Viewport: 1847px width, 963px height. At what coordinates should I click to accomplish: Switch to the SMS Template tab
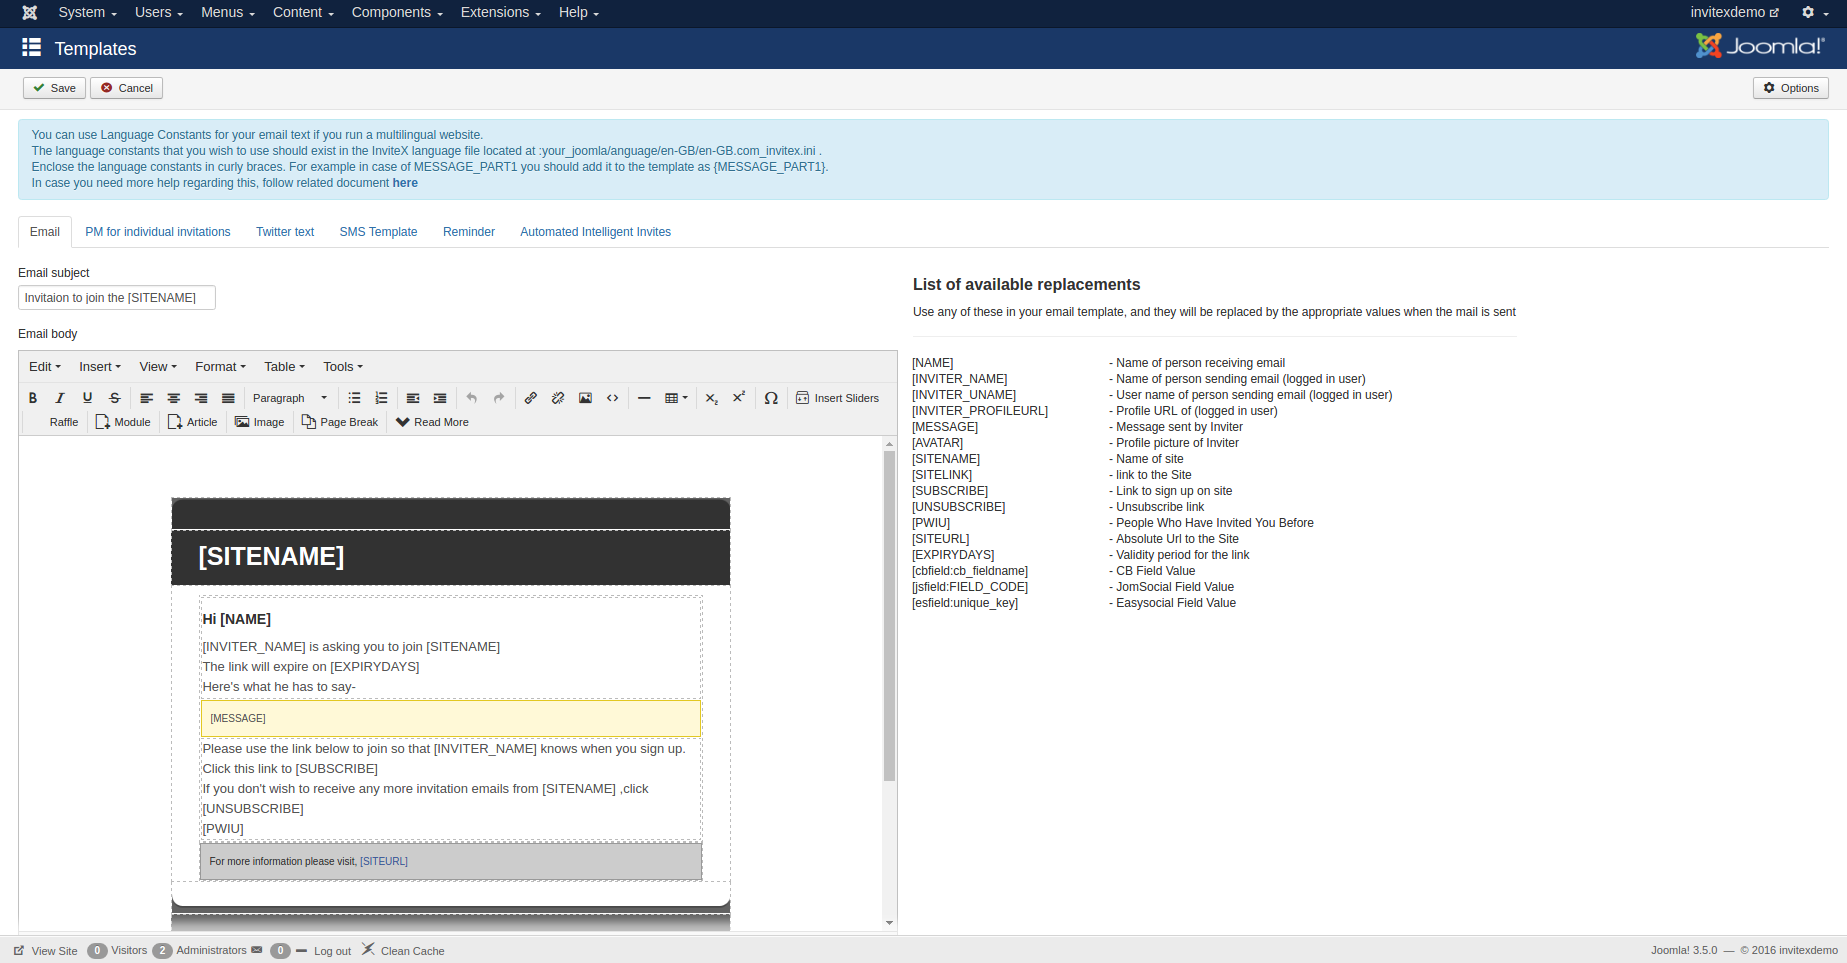(378, 232)
